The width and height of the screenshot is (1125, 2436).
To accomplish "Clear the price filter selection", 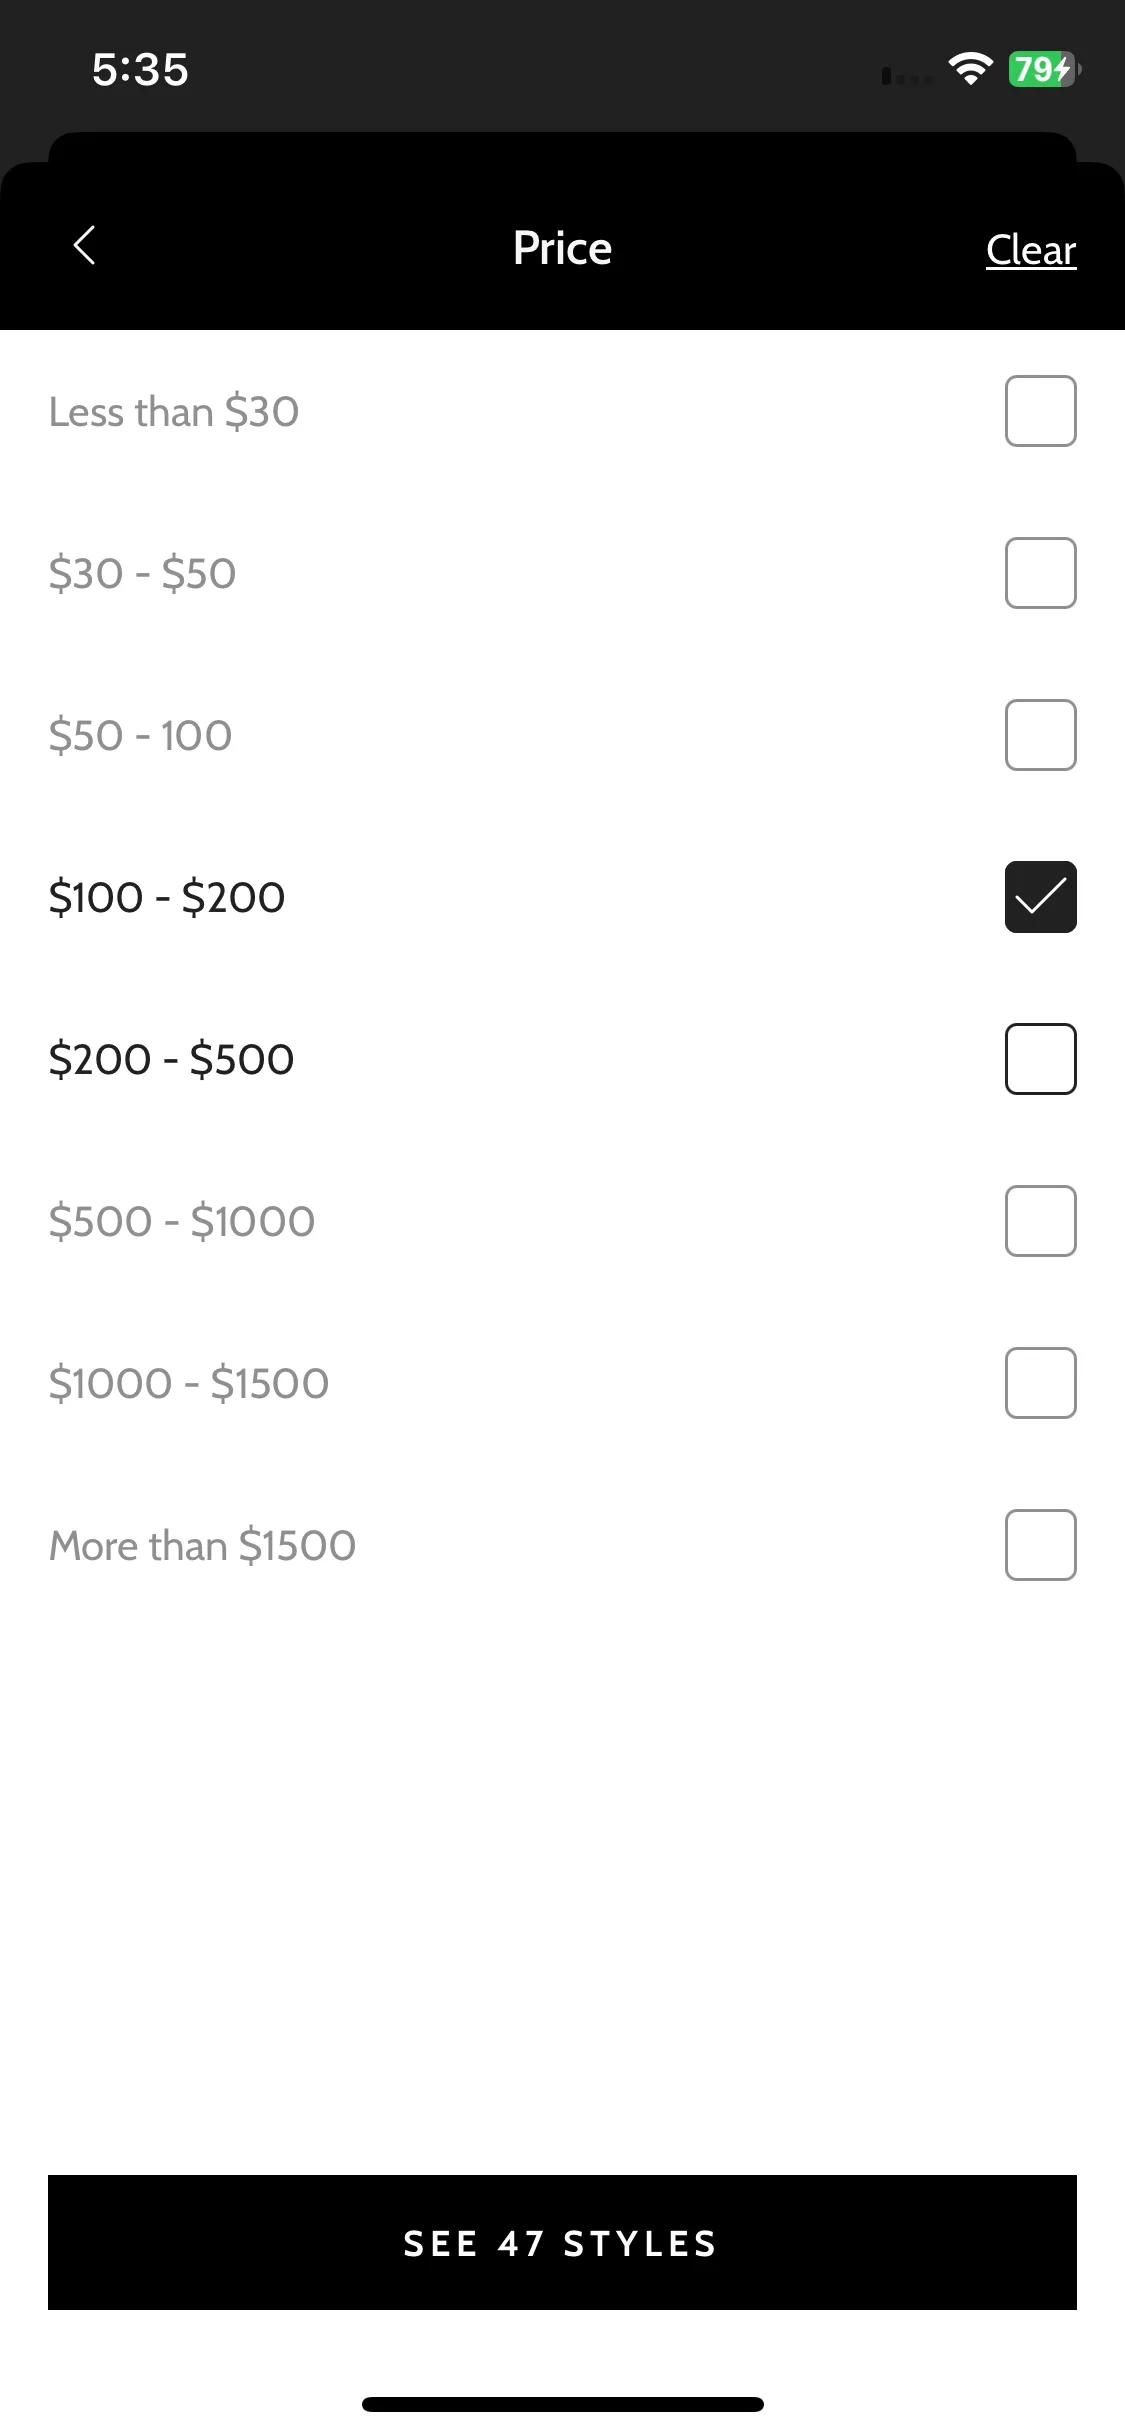I will coord(1031,250).
